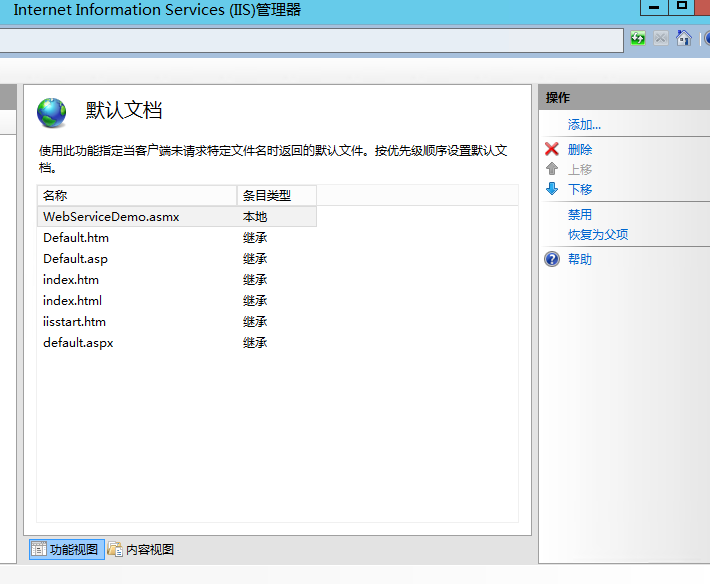Click the address bar field
Screen dimensions: 710x584
[312, 40]
